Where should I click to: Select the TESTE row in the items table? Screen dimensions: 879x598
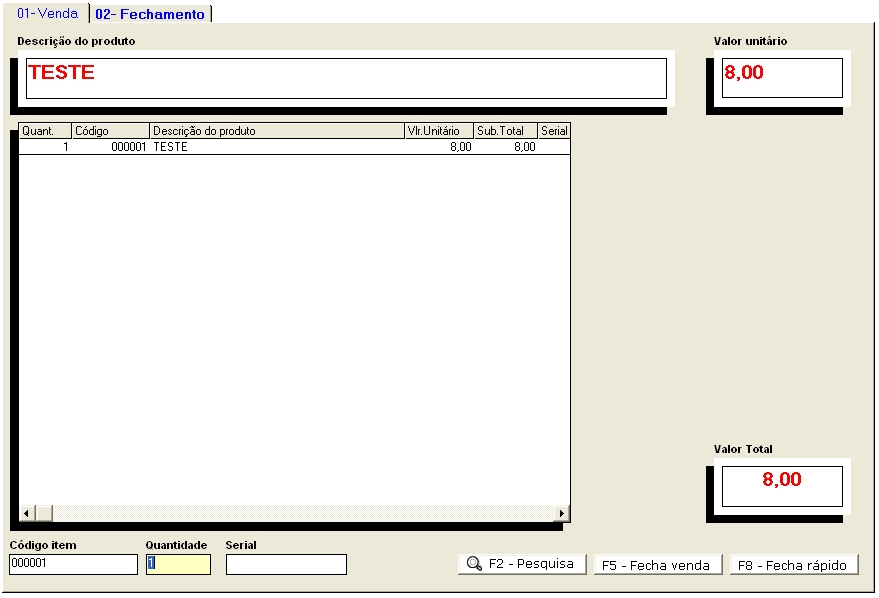277,147
